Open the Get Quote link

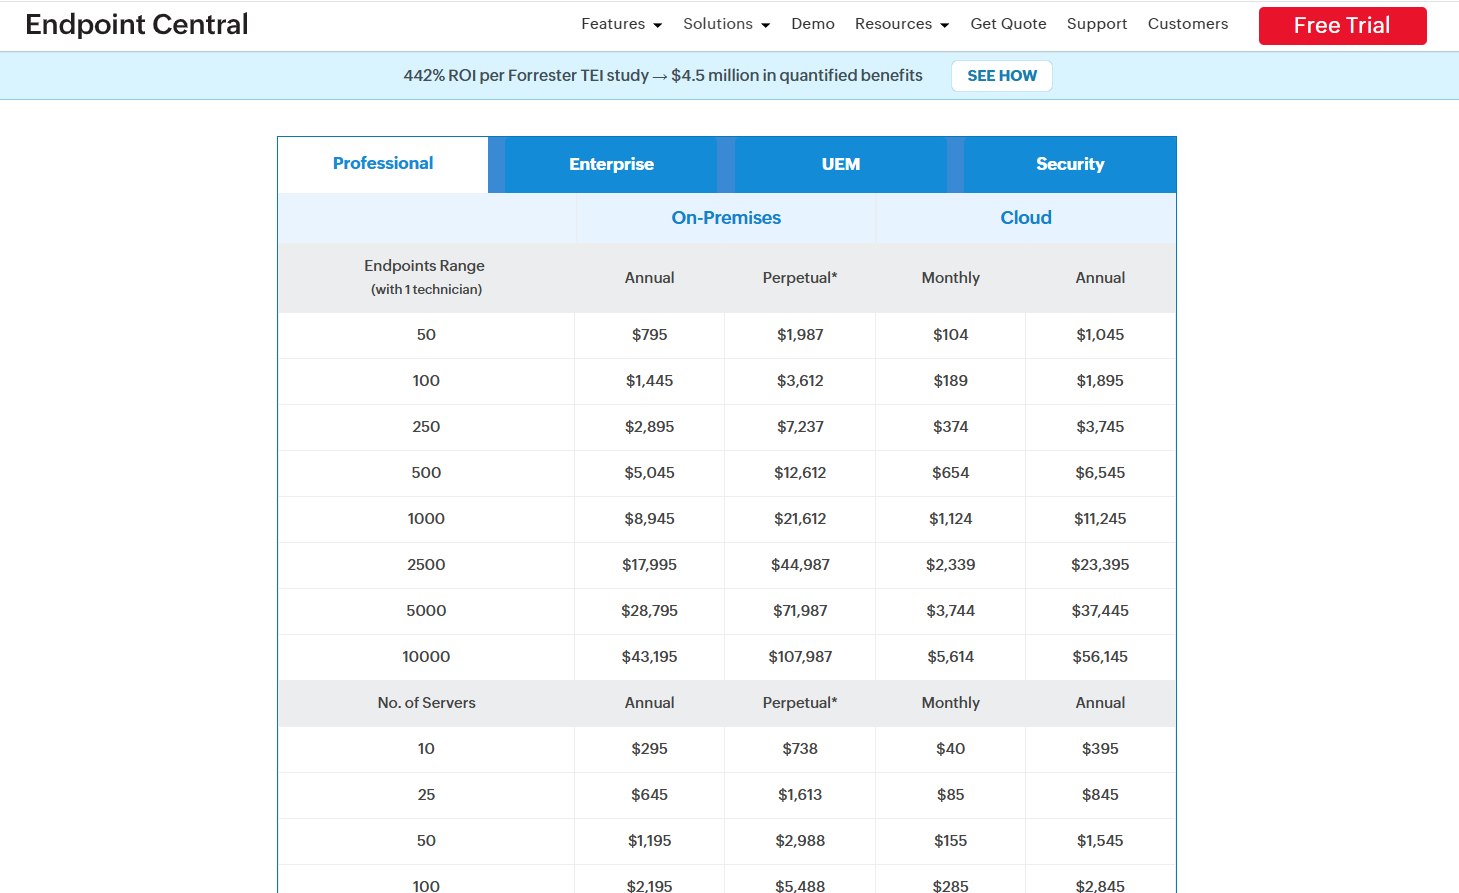point(1008,24)
